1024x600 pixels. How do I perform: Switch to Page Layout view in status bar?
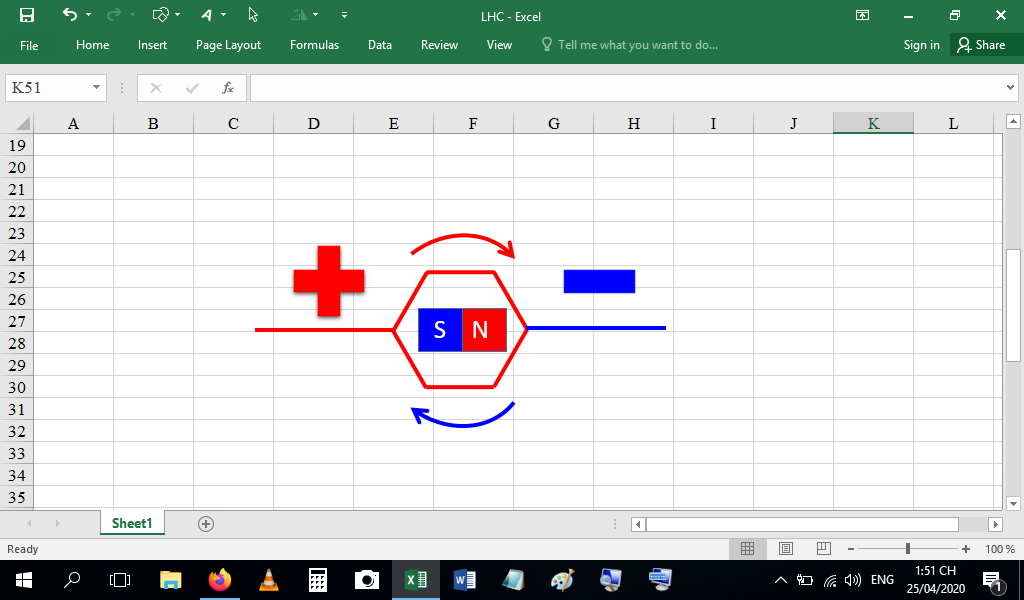786,549
